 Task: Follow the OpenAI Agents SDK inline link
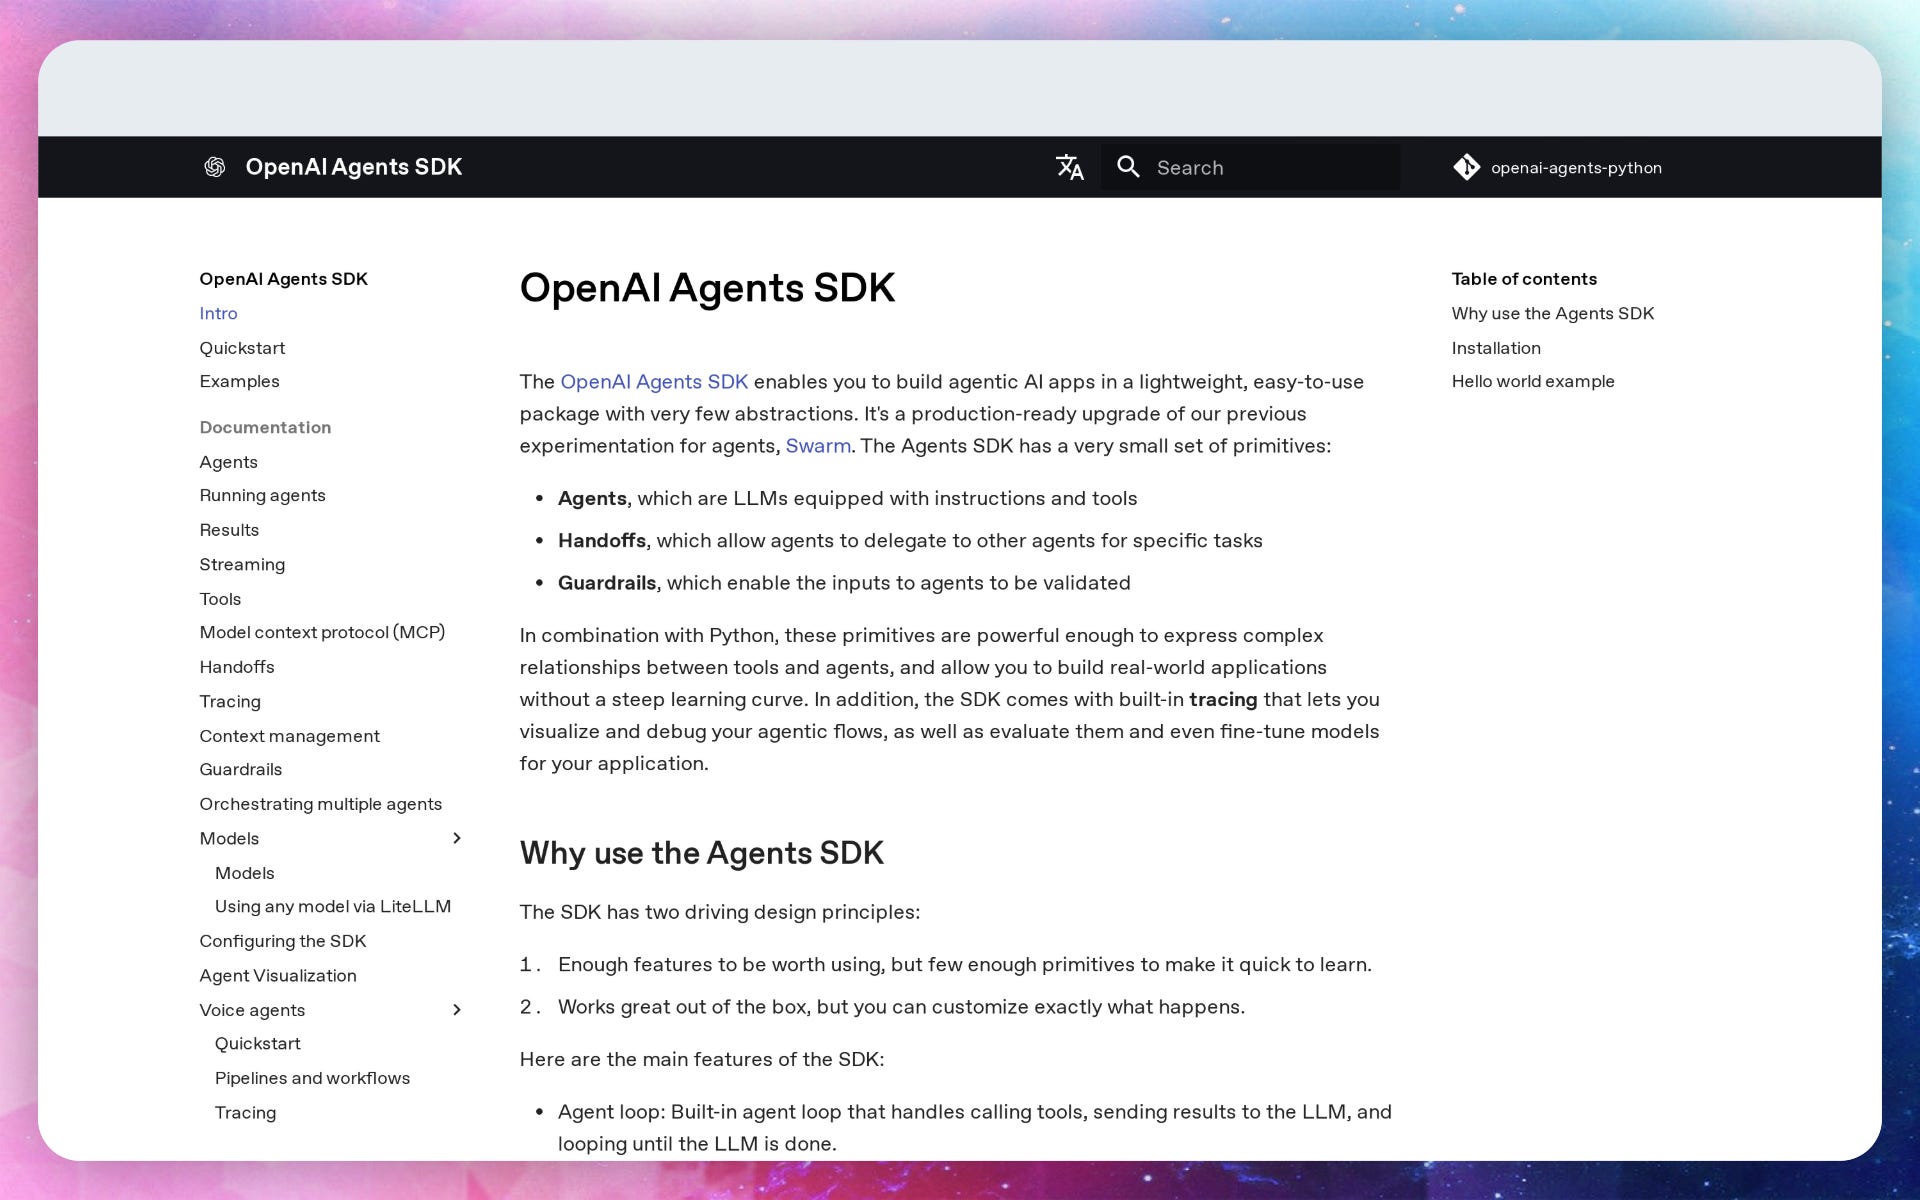pyautogui.click(x=654, y=381)
